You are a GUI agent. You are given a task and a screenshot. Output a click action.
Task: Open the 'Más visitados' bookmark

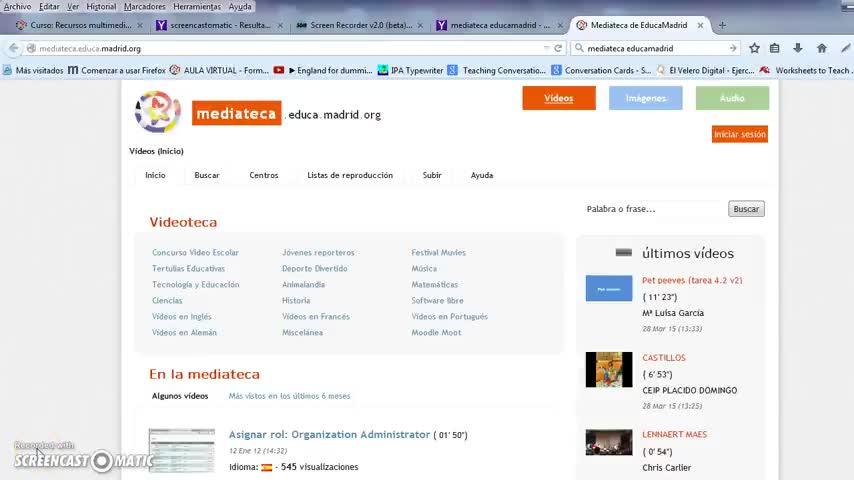pos(33,70)
